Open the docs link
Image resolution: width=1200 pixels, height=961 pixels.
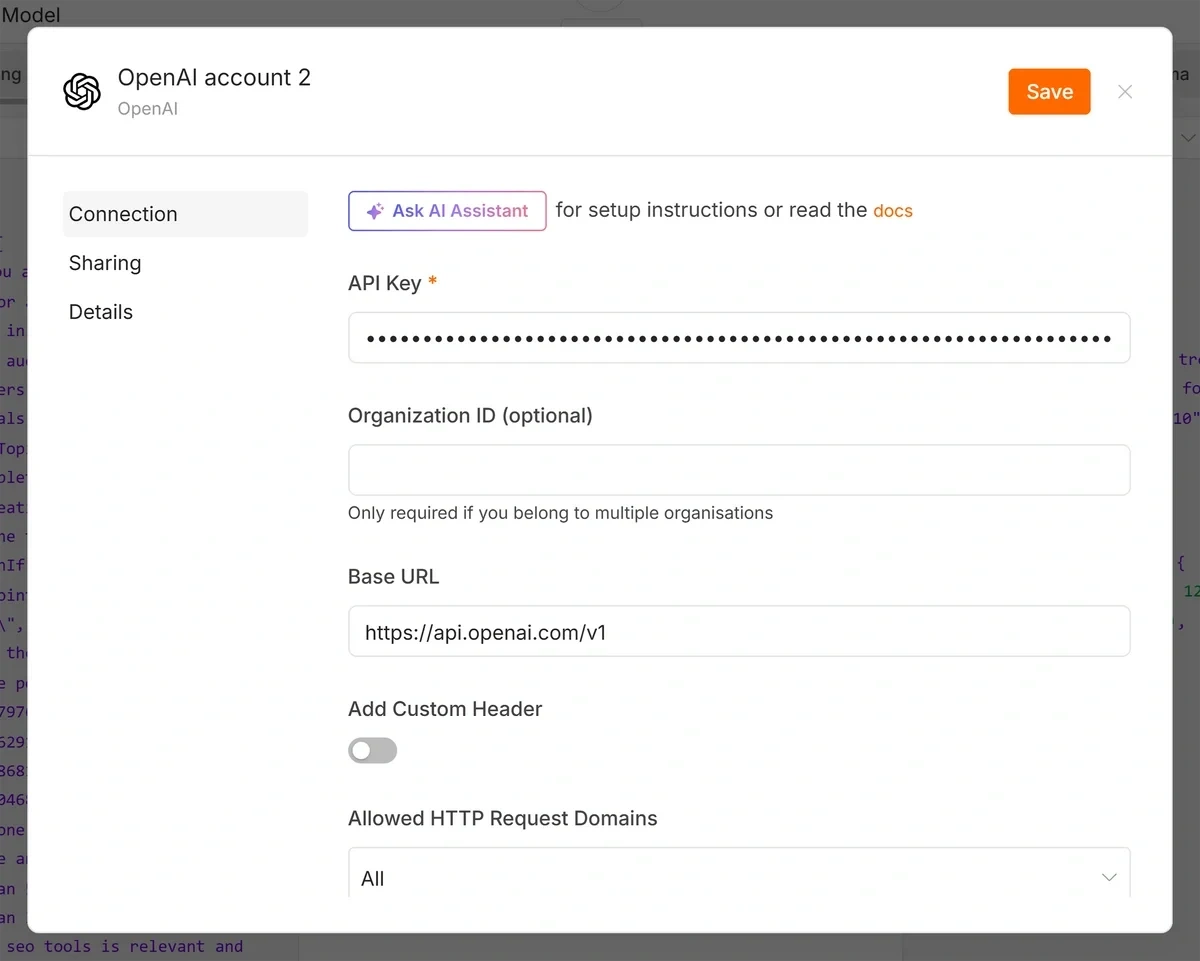(x=893, y=211)
